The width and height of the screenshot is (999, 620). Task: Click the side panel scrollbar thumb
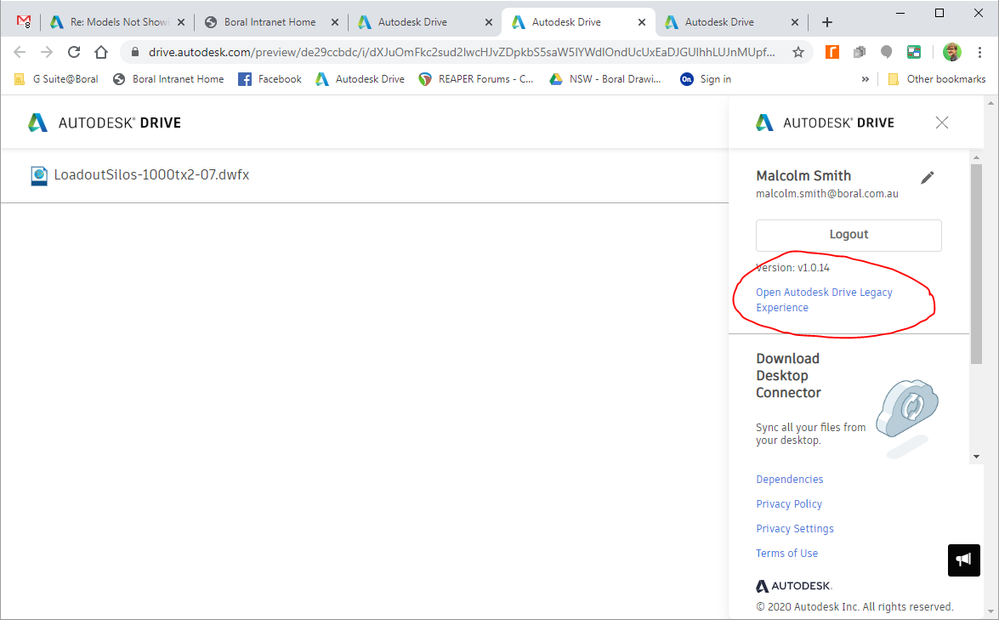976,264
